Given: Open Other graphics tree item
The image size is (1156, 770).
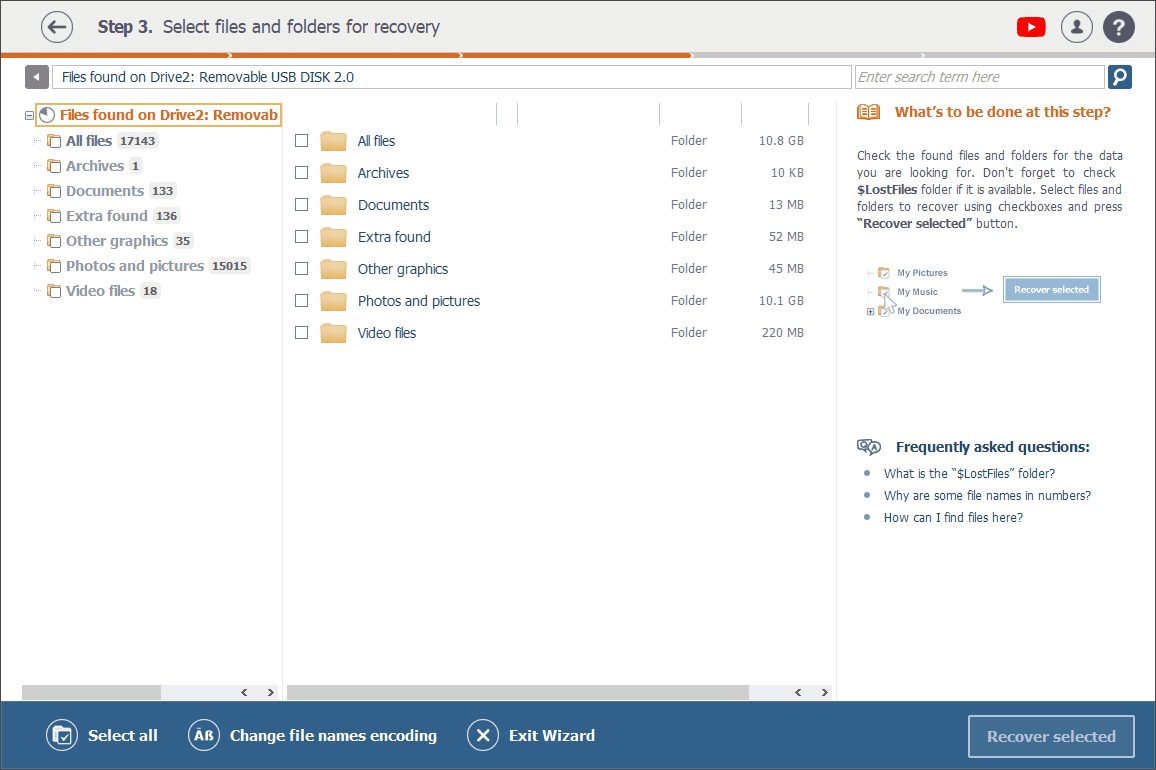Looking at the screenshot, I should tap(116, 241).
